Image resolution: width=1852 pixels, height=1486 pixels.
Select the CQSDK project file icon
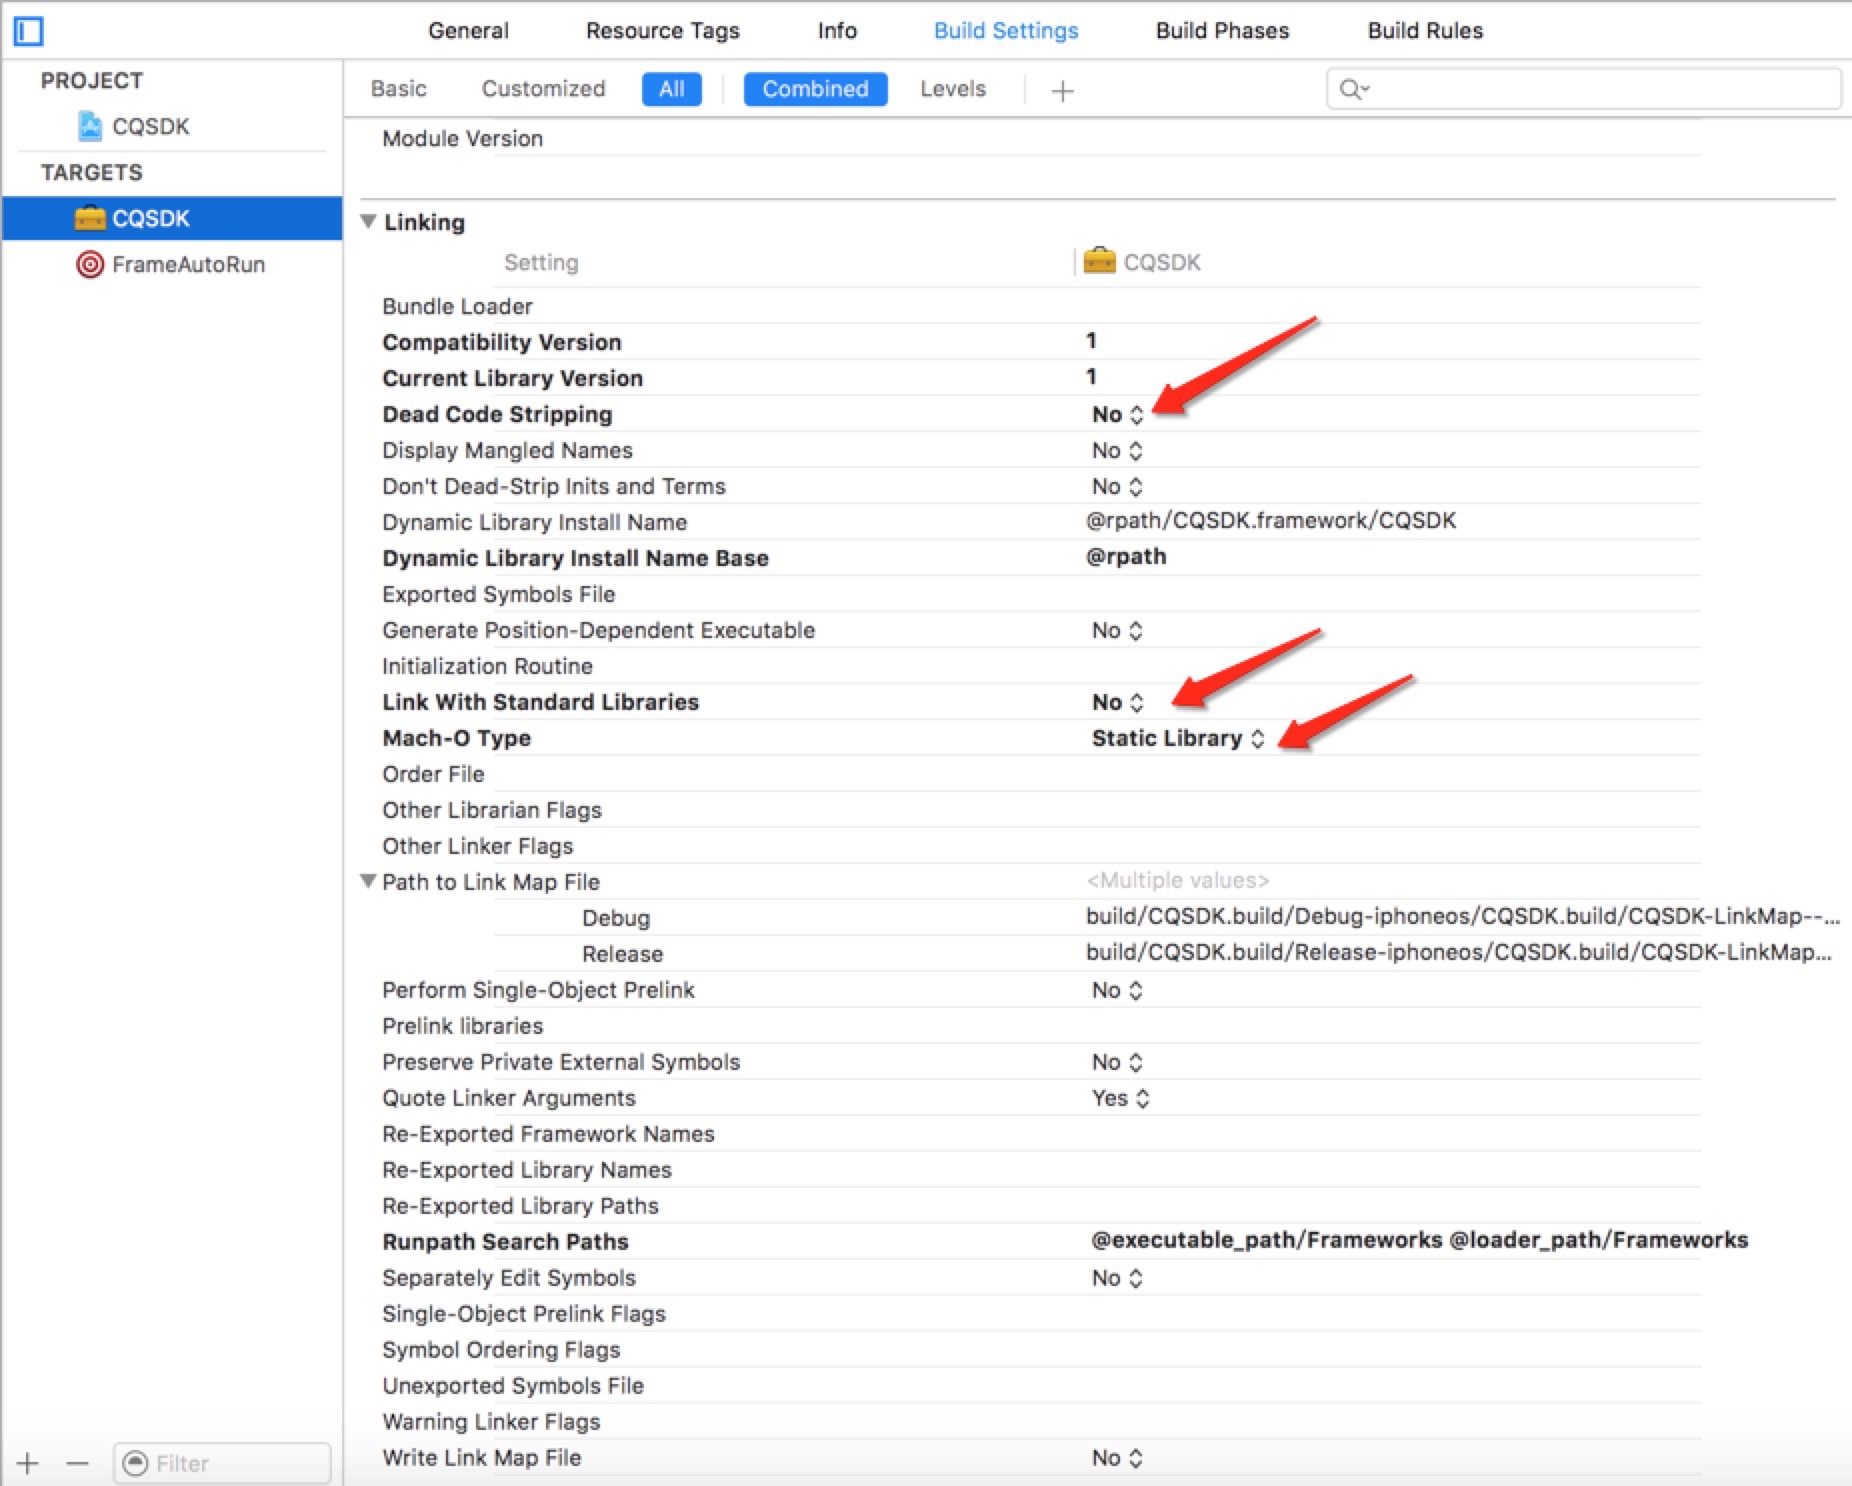90,126
